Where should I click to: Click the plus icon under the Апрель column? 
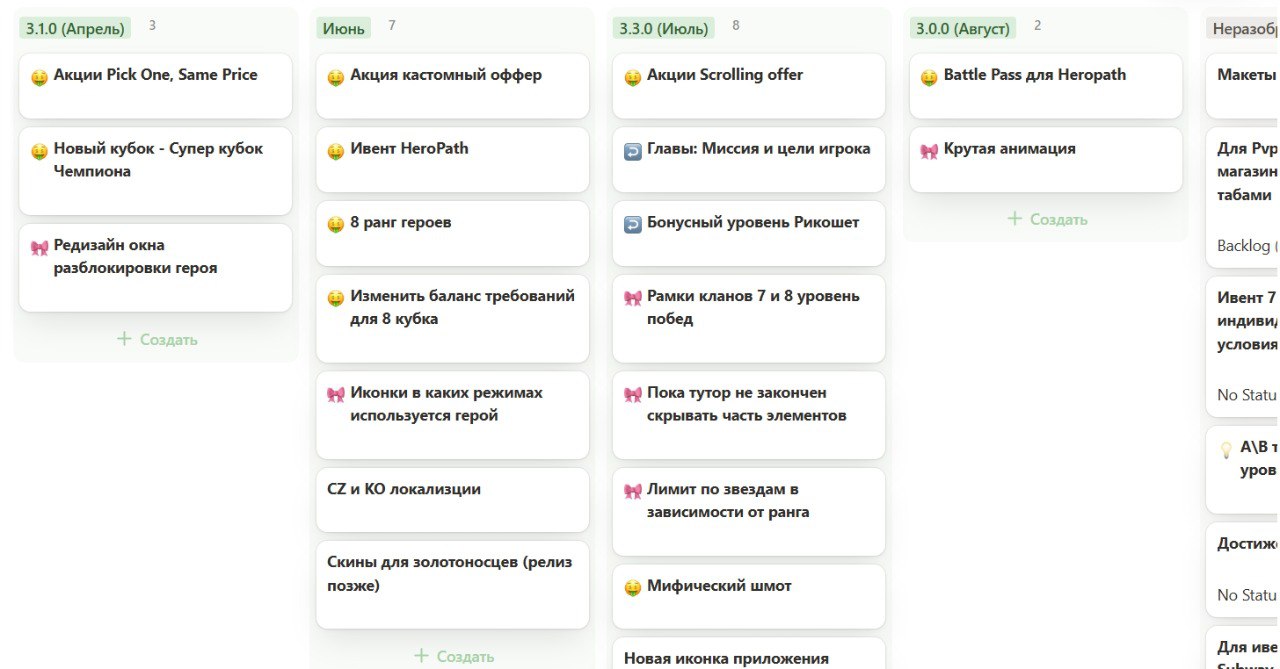(124, 339)
